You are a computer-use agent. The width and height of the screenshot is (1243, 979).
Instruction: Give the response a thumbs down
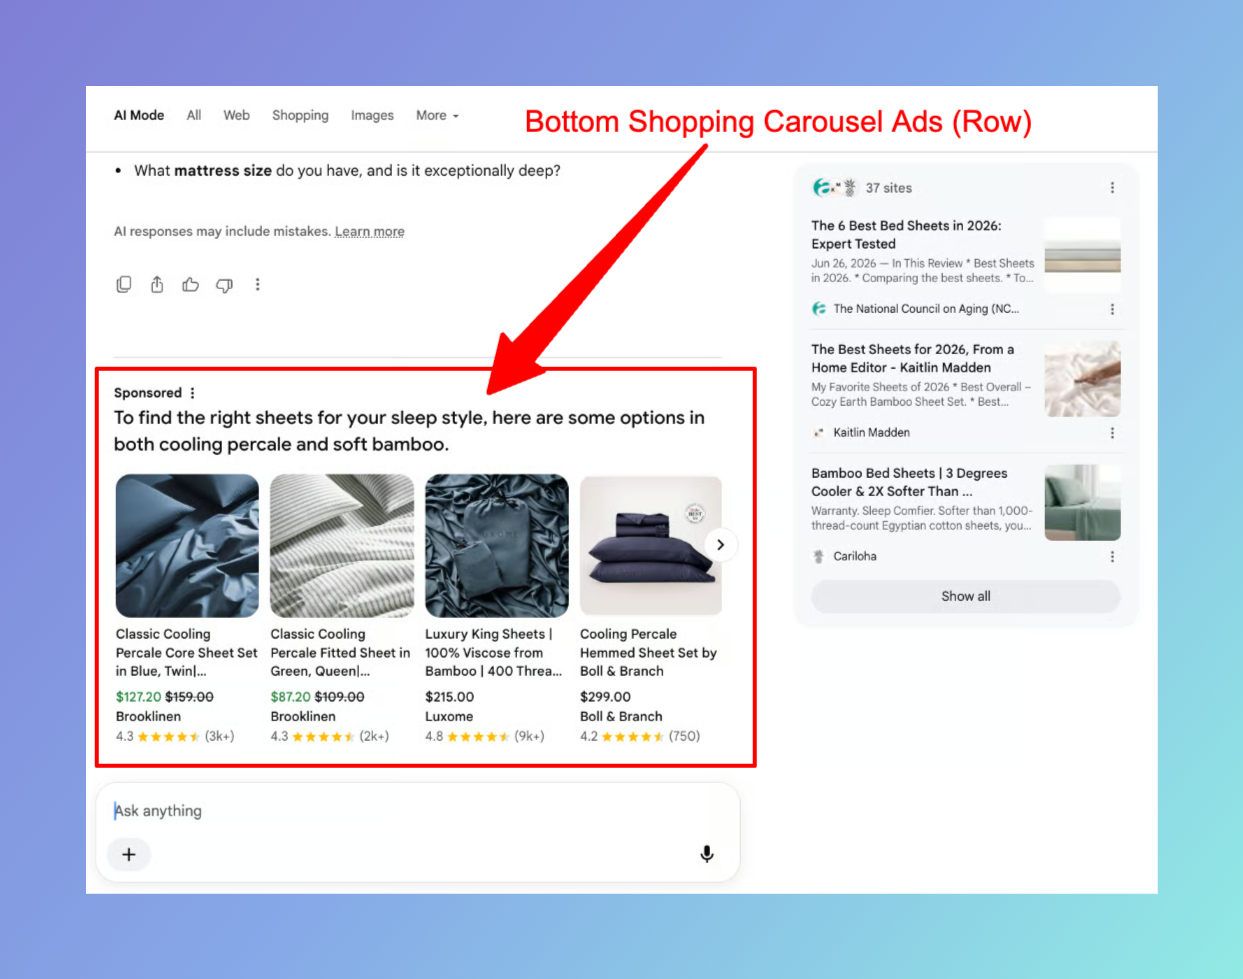(224, 285)
